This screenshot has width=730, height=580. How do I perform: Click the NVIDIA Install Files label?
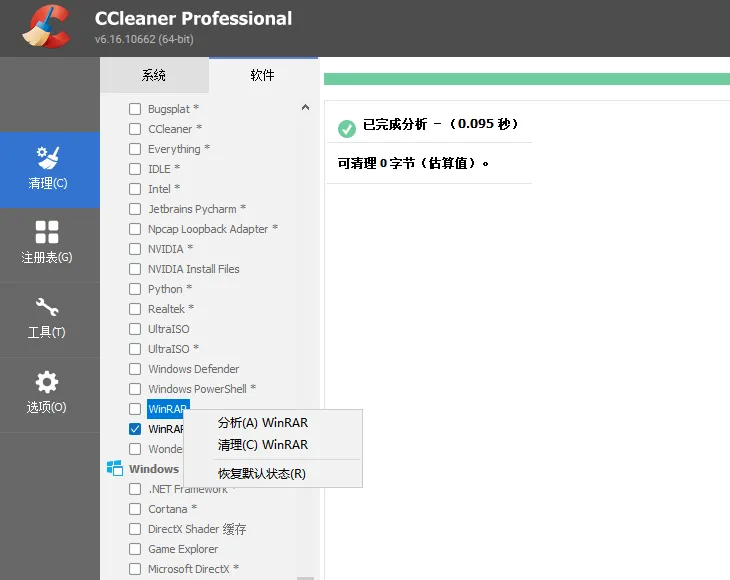tap(194, 269)
